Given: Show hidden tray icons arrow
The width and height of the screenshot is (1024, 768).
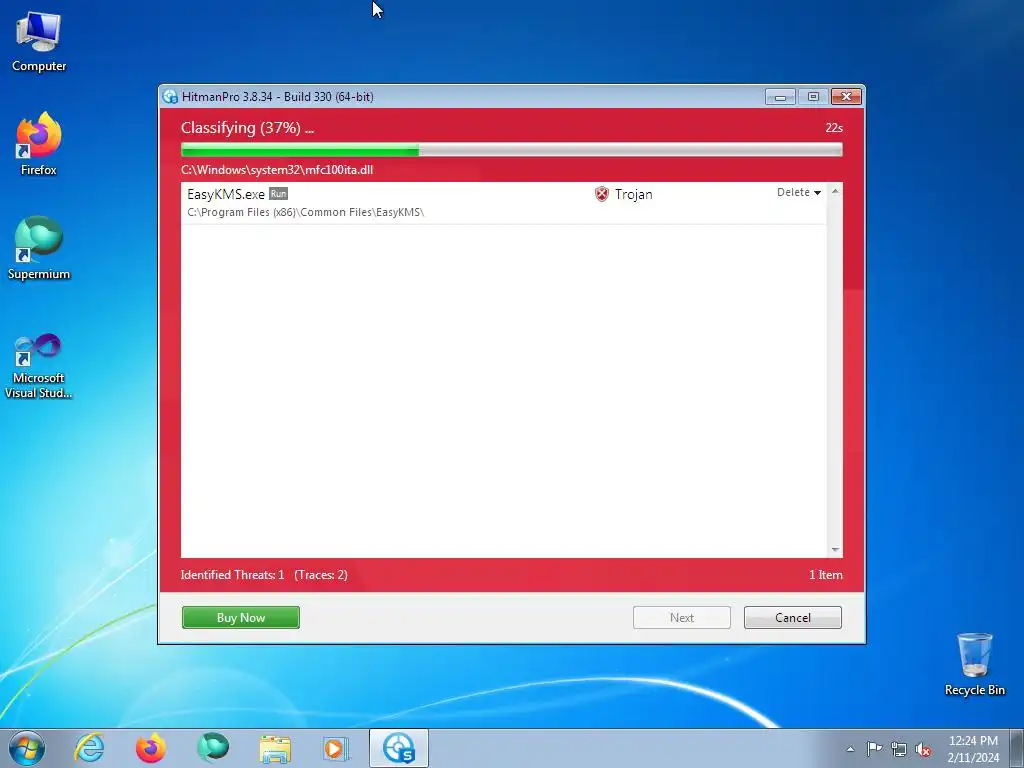Looking at the screenshot, I should tap(850, 749).
